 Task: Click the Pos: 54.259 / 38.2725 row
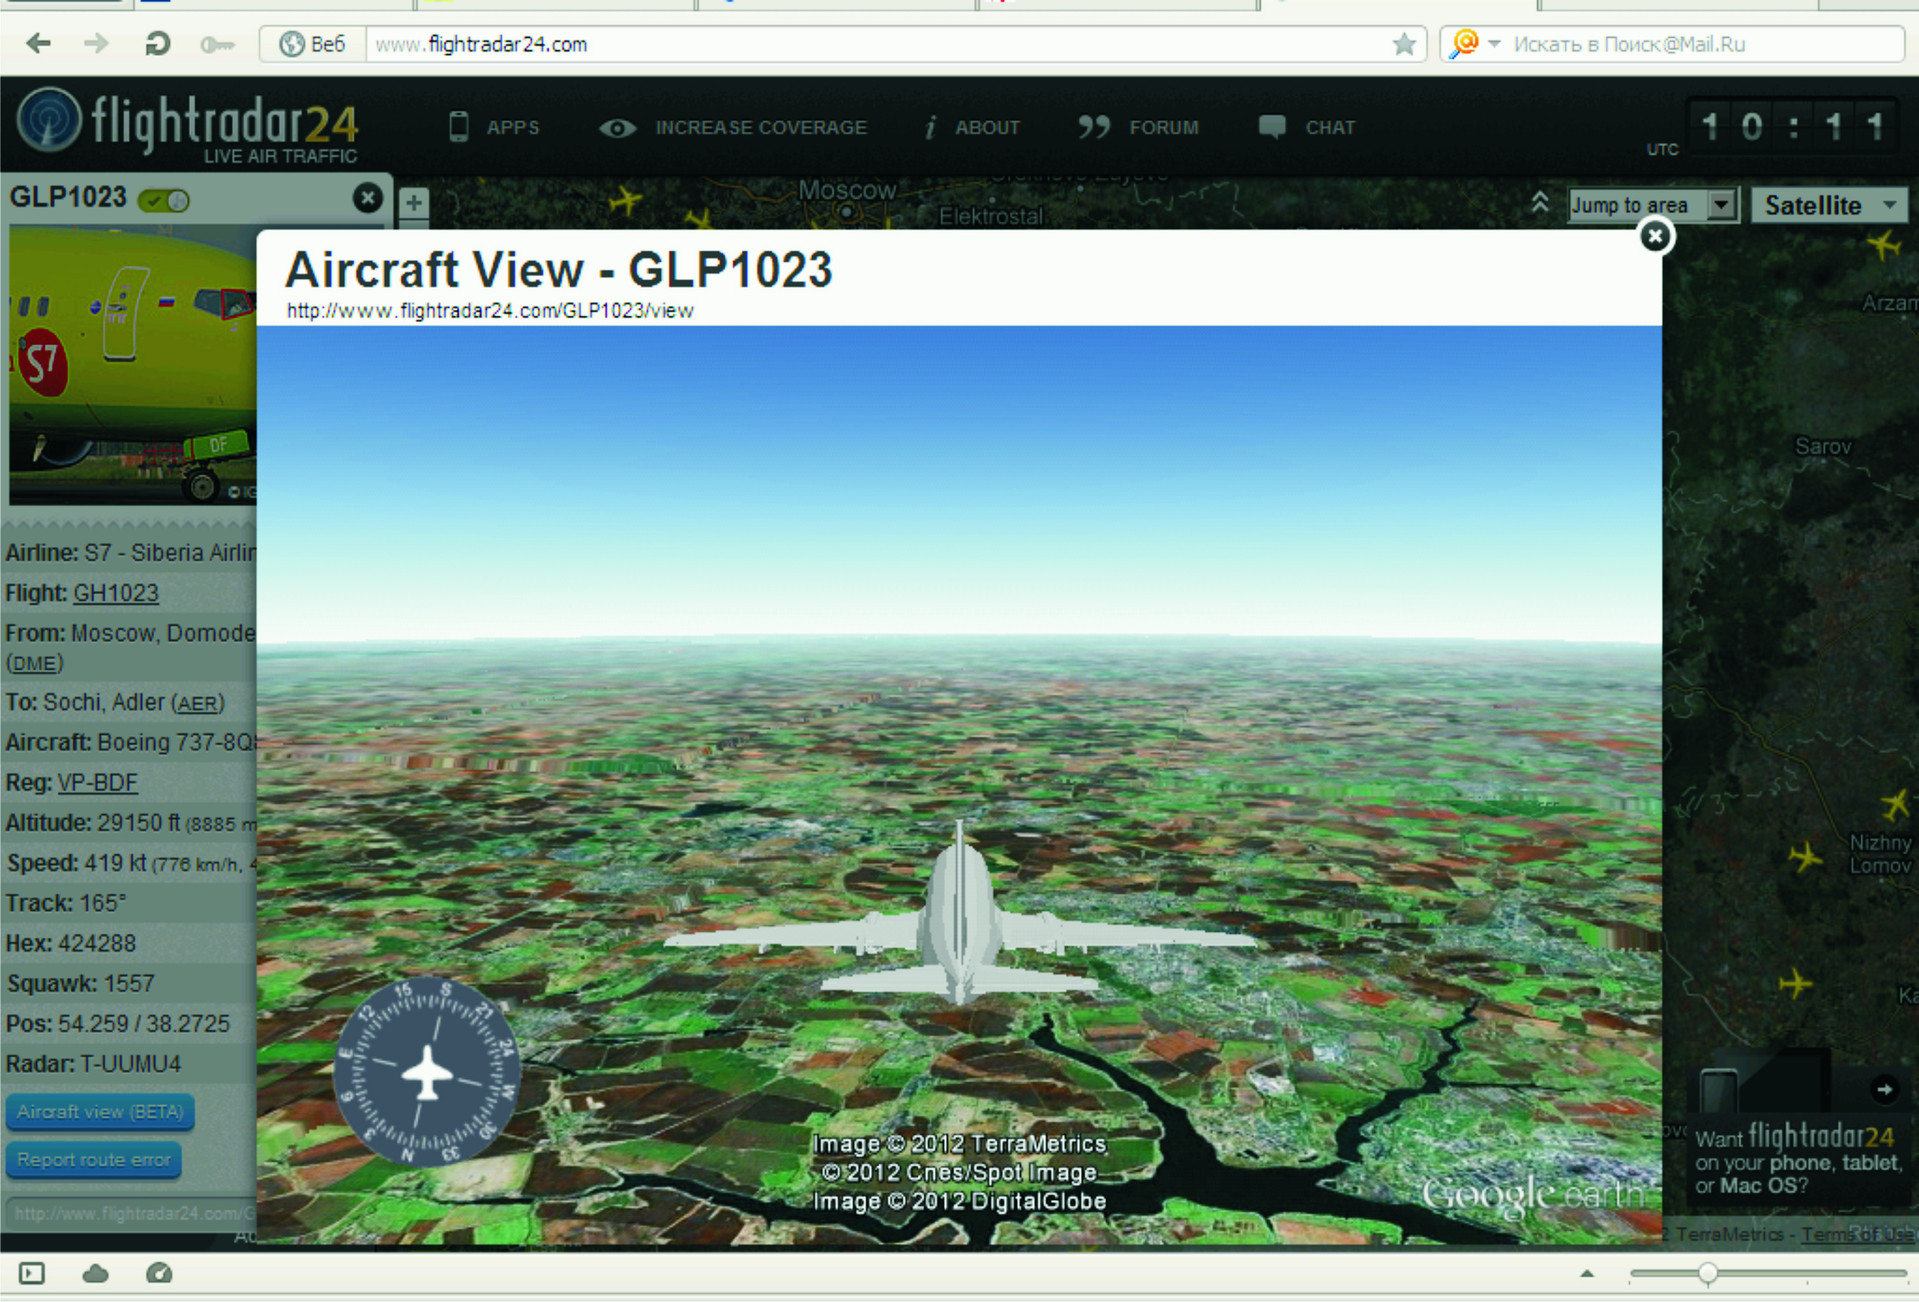coord(130,1024)
